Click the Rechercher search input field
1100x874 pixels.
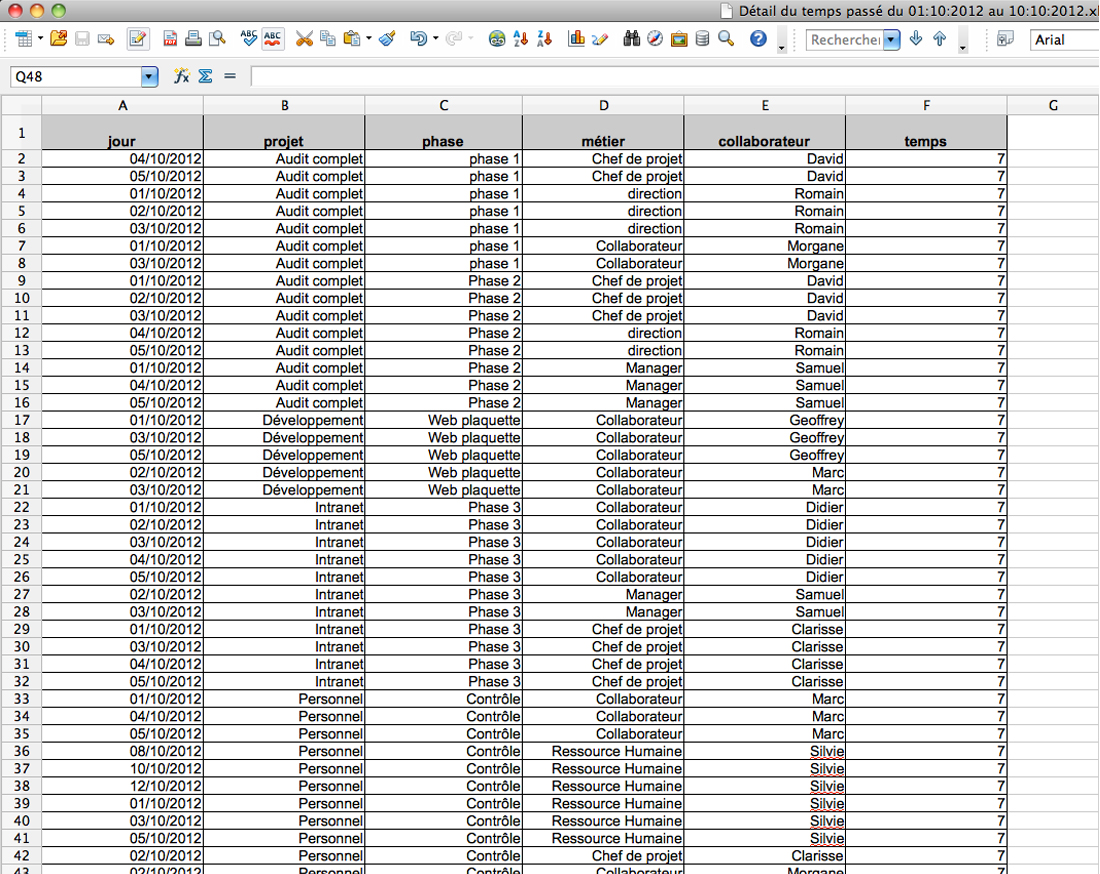845,40
